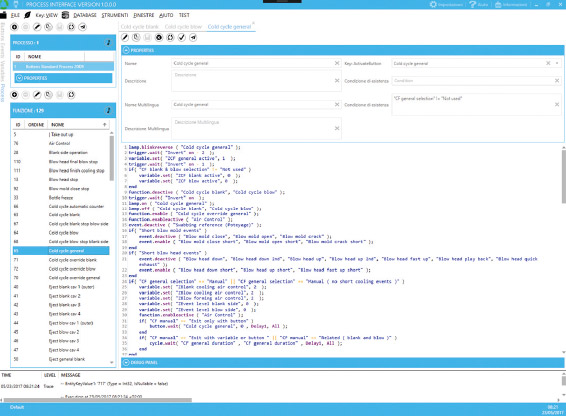Switch to the Cold cycle blow tab
Viewport: 566px width, 416px height.
pyautogui.click(x=183, y=27)
